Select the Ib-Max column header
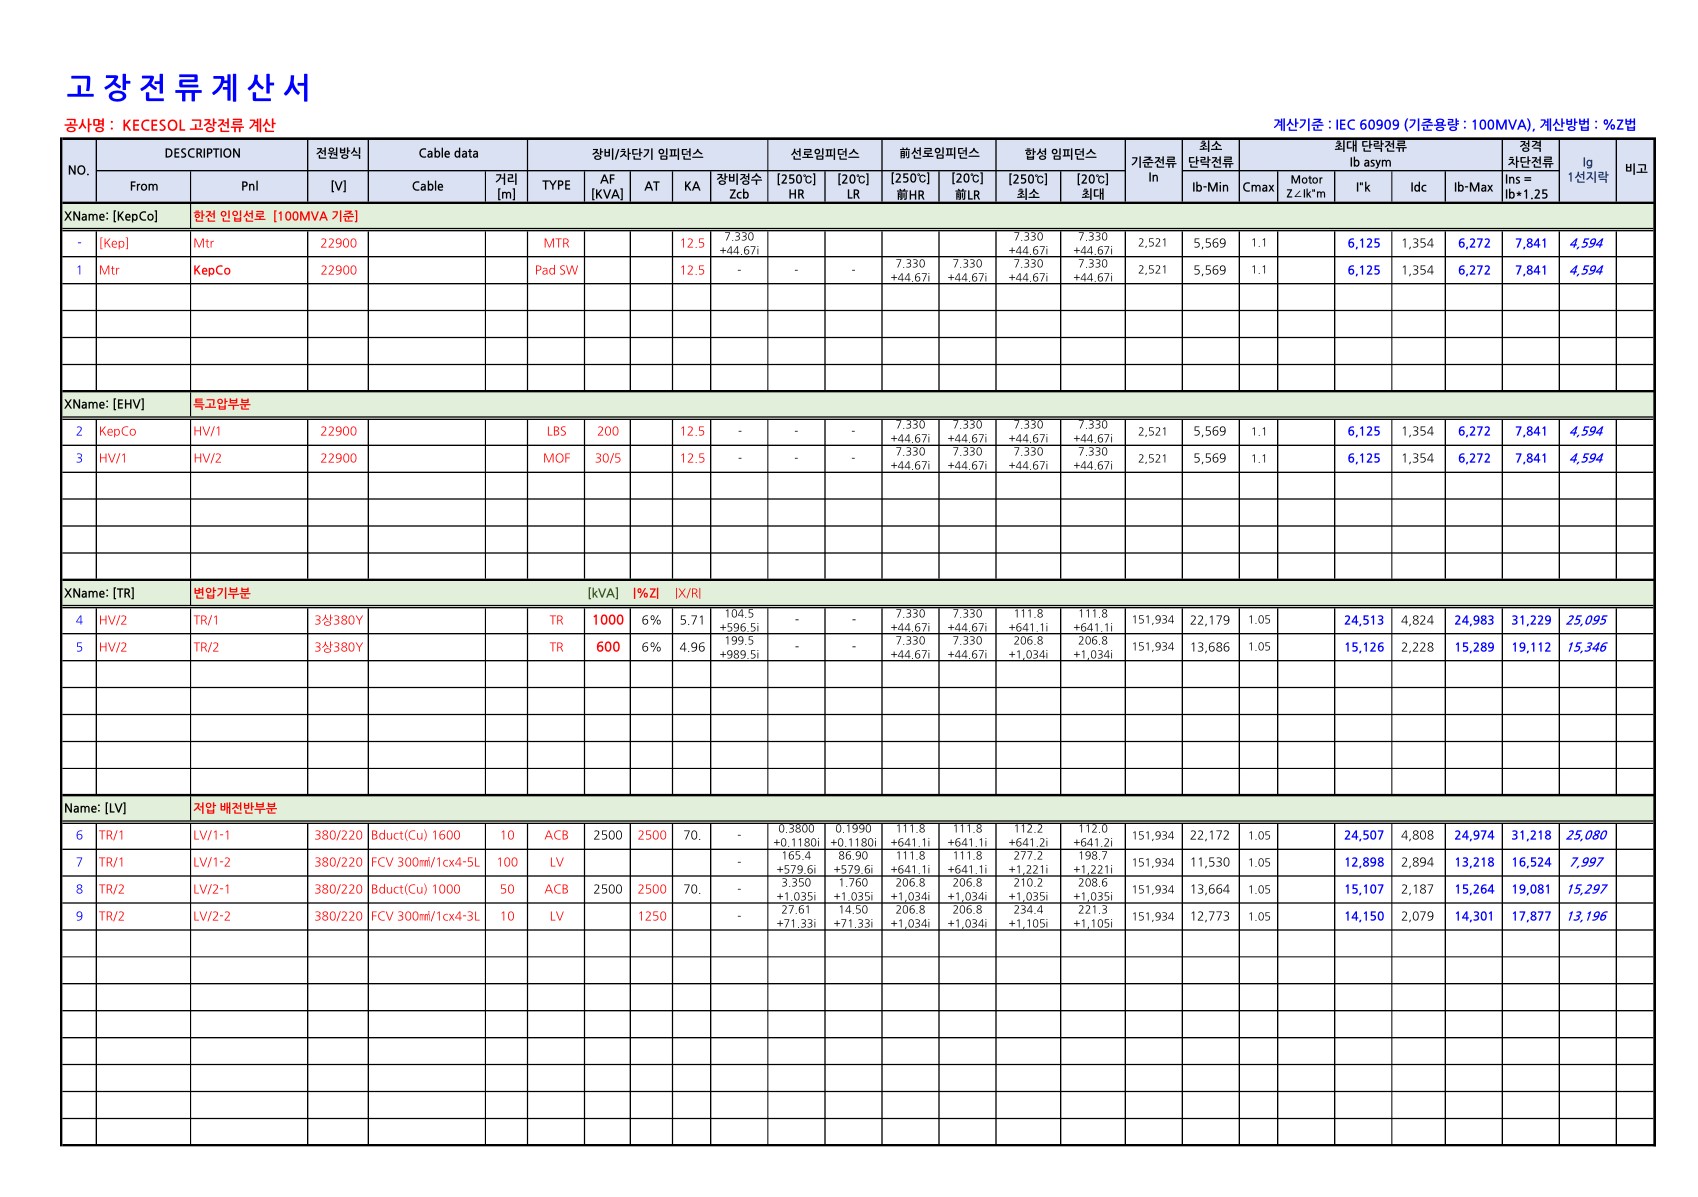This screenshot has height=1197, width=1698. point(1473,187)
